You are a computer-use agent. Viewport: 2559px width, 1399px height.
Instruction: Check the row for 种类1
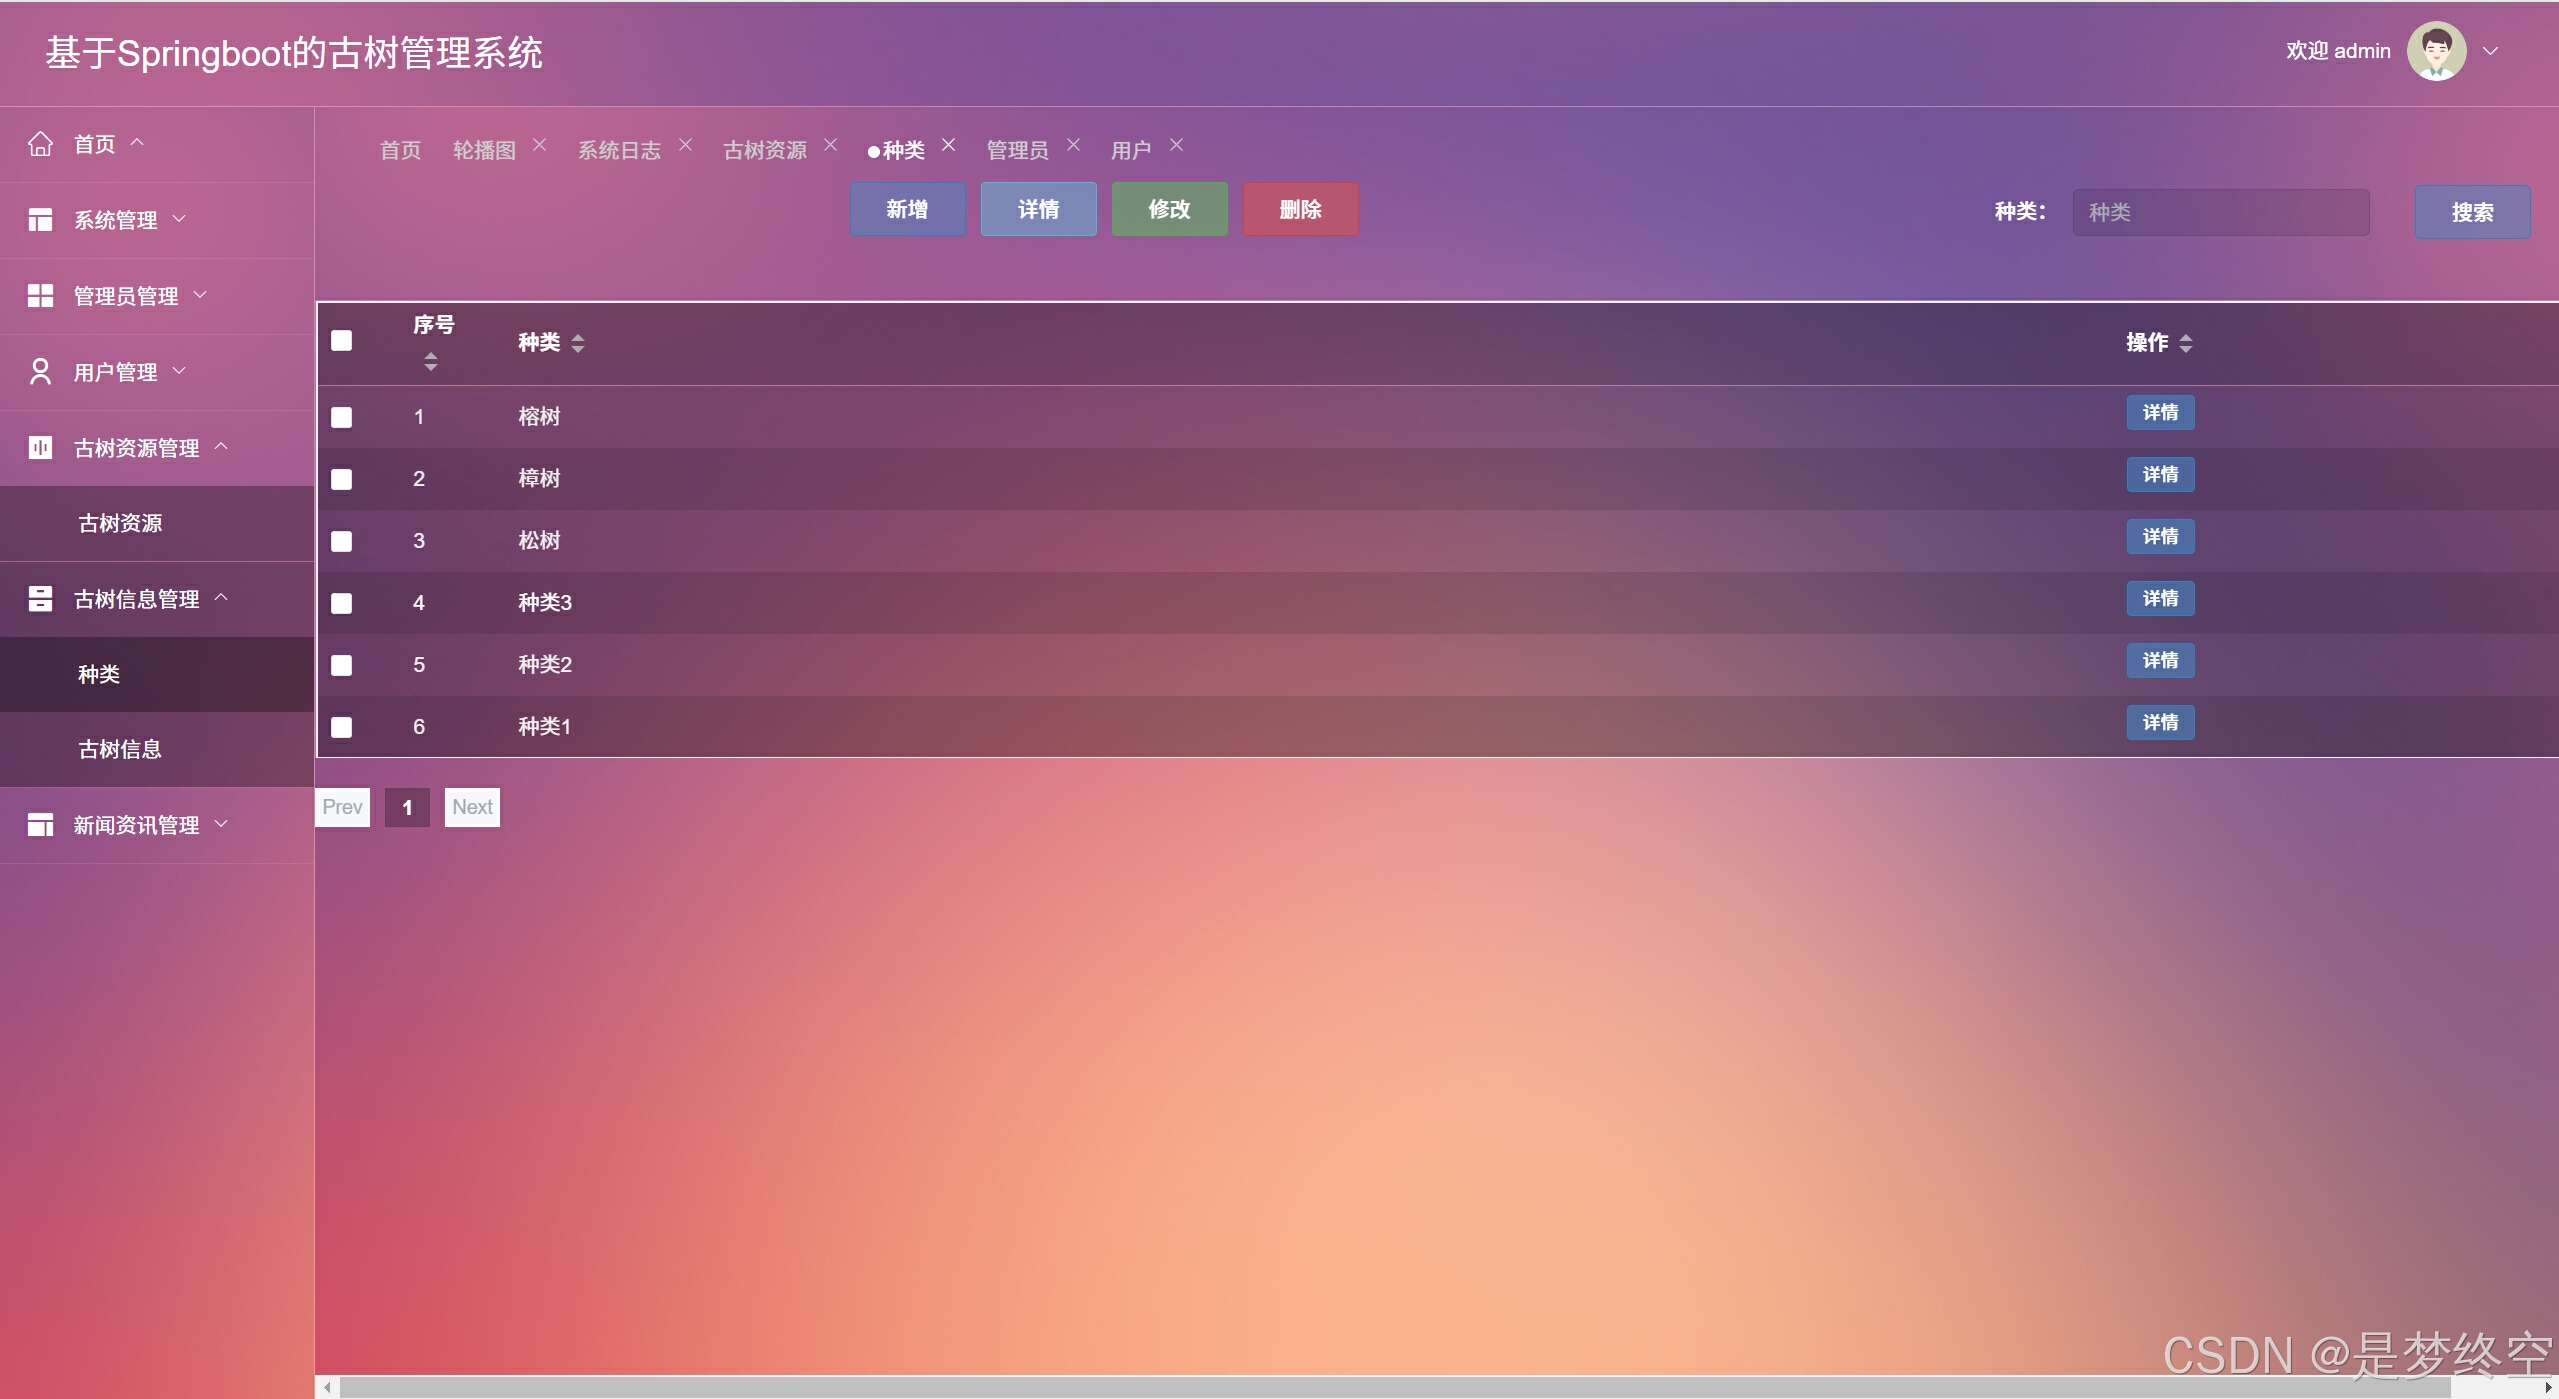[342, 727]
